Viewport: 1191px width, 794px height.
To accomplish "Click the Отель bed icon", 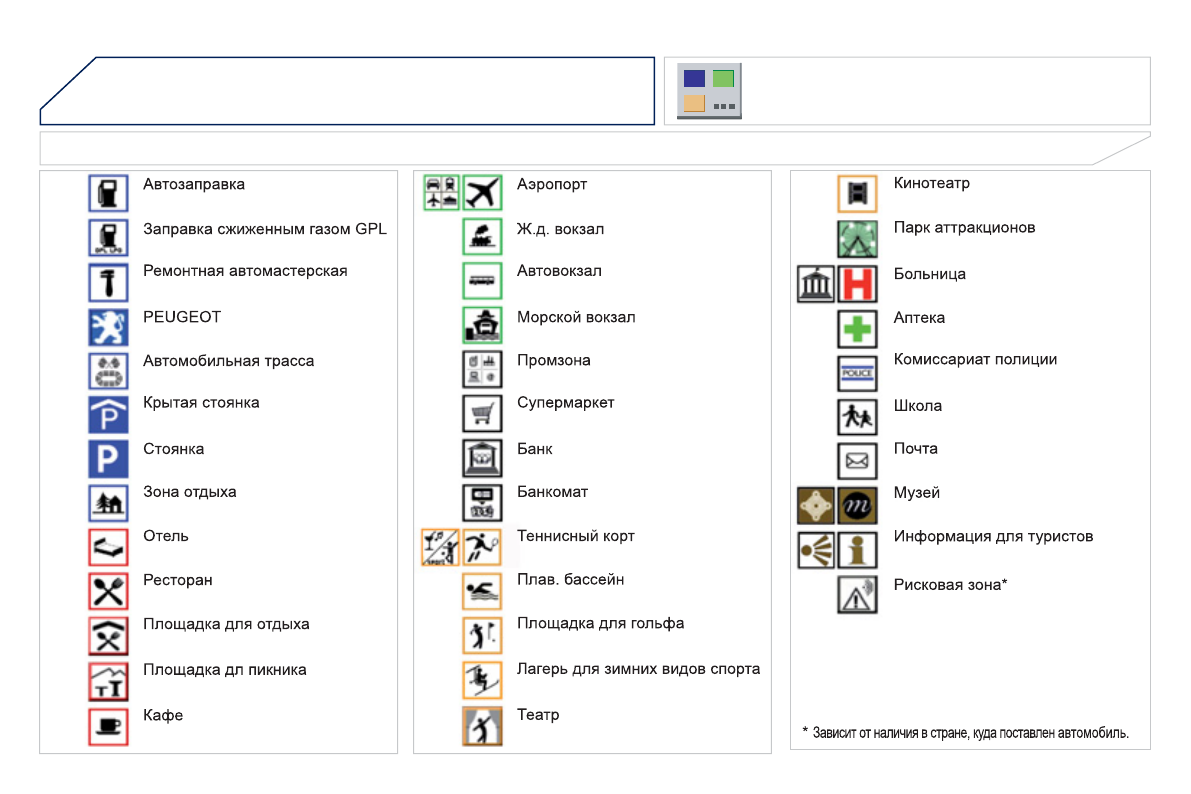I will (x=108, y=547).
